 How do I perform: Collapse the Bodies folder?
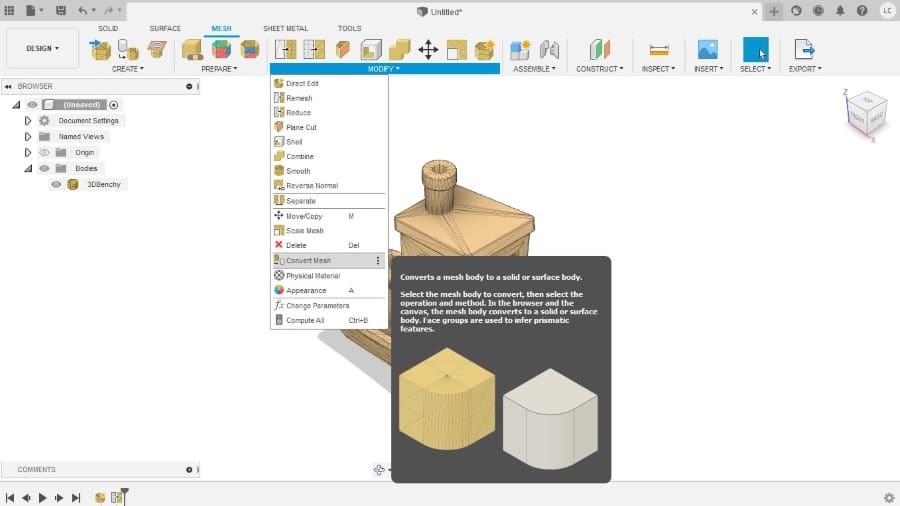click(x=28, y=169)
